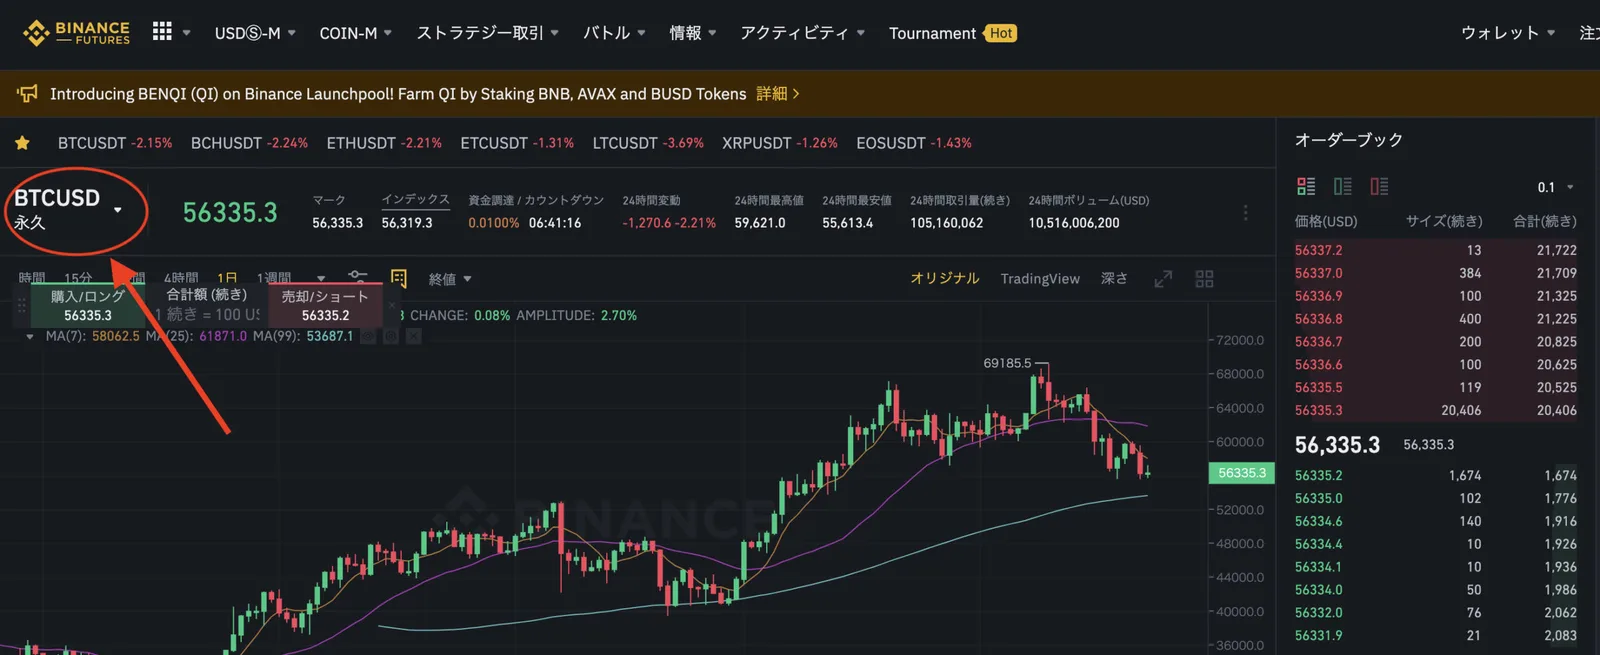Click the インデックス index price label
The width and height of the screenshot is (1600, 655).
tap(415, 199)
